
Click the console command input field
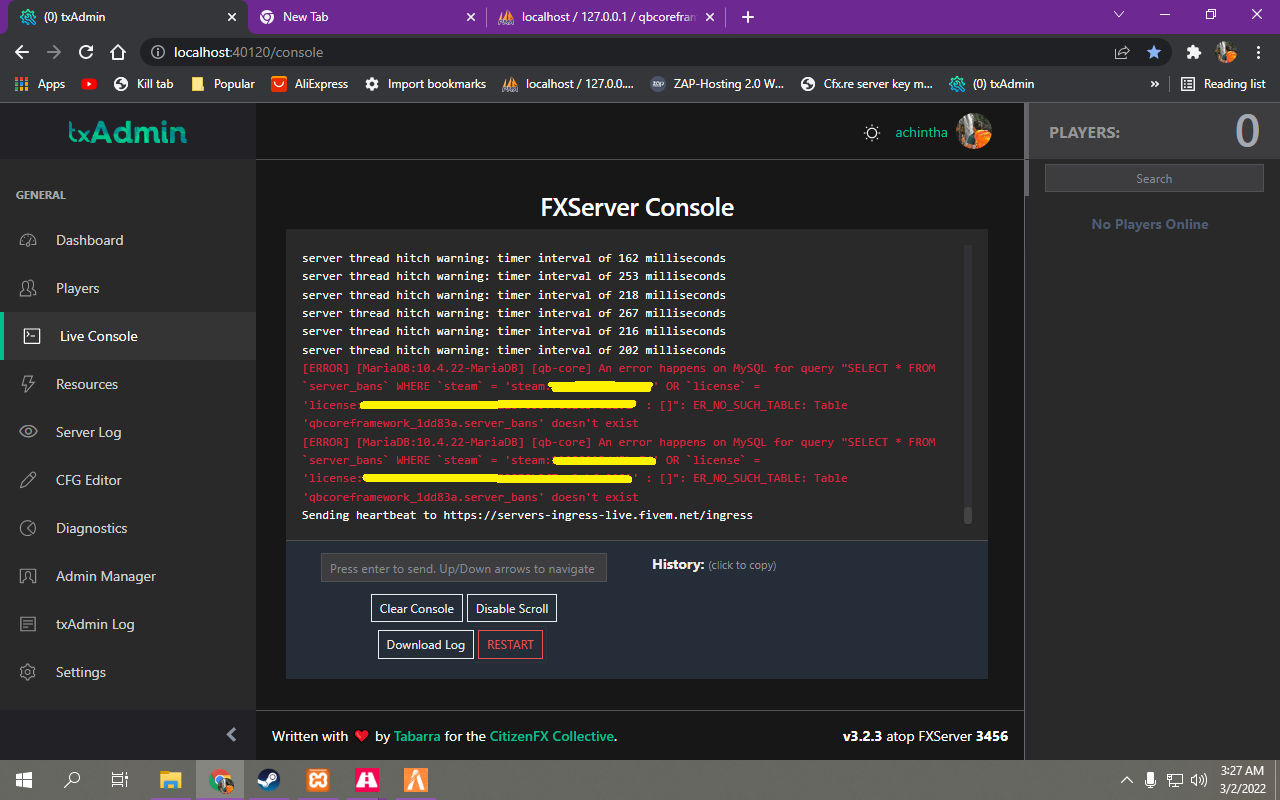click(x=464, y=568)
